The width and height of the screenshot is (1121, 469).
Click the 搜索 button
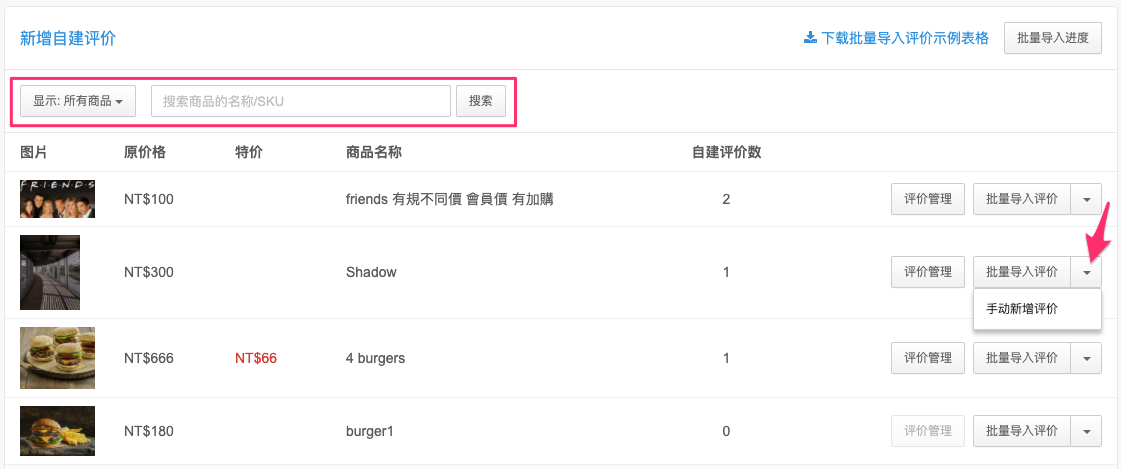(x=480, y=101)
